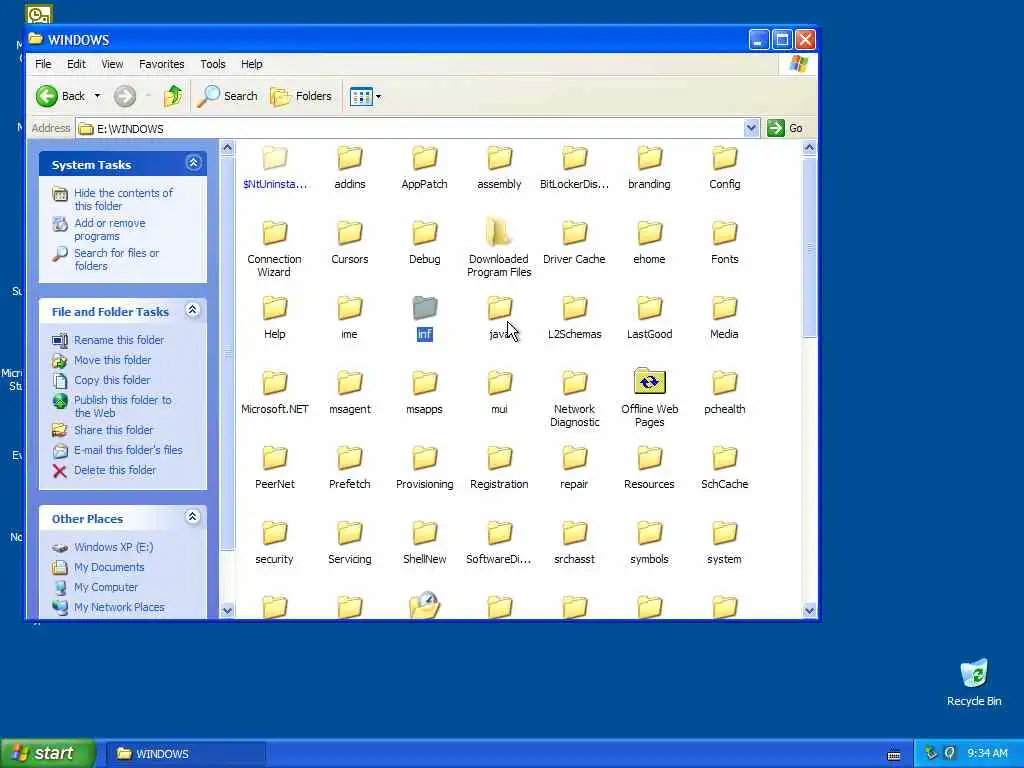Select the highlighted inf folder
The height and width of the screenshot is (768, 1024).
pyautogui.click(x=424, y=318)
